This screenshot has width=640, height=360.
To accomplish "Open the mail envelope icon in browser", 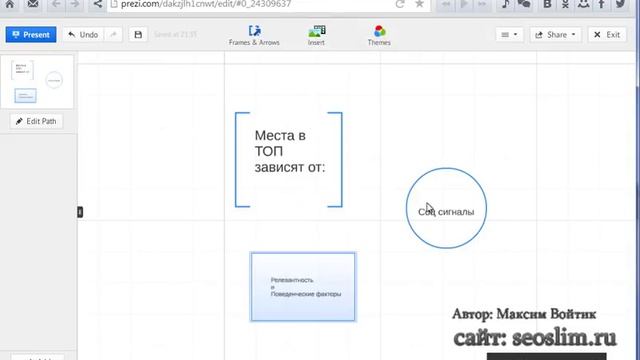I will pos(33,4).
